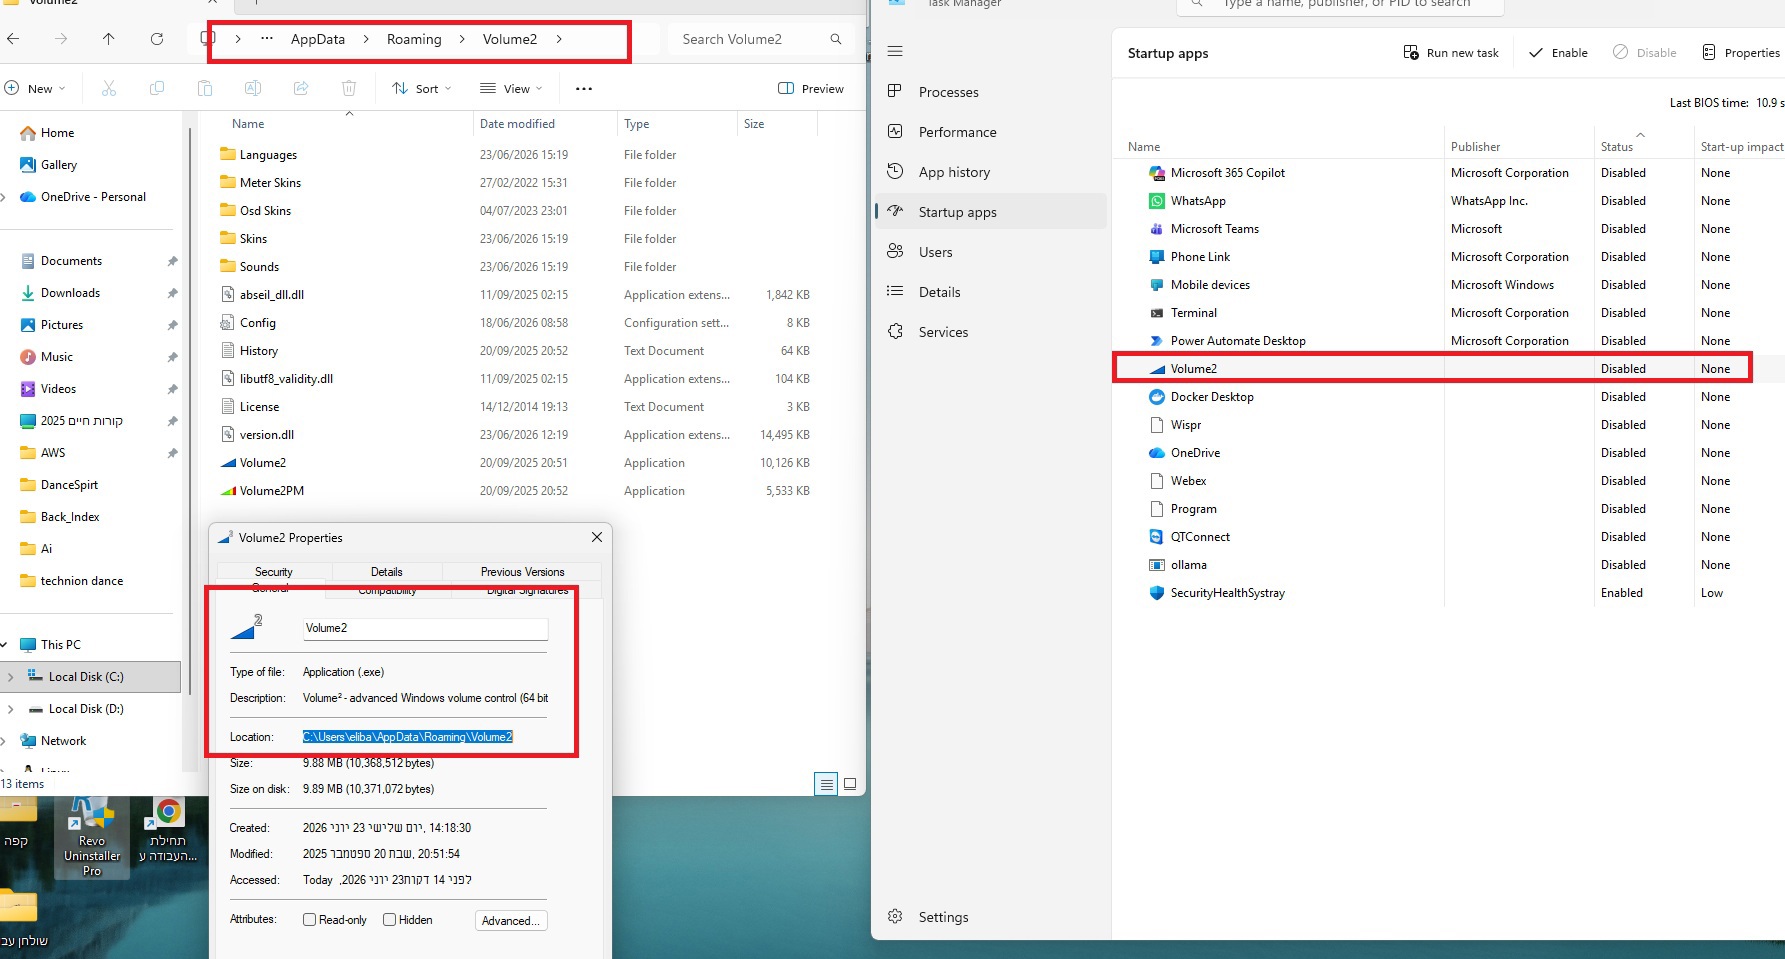
Task: Open the See more ellipsis in Explorer toolbar
Action: pos(584,88)
